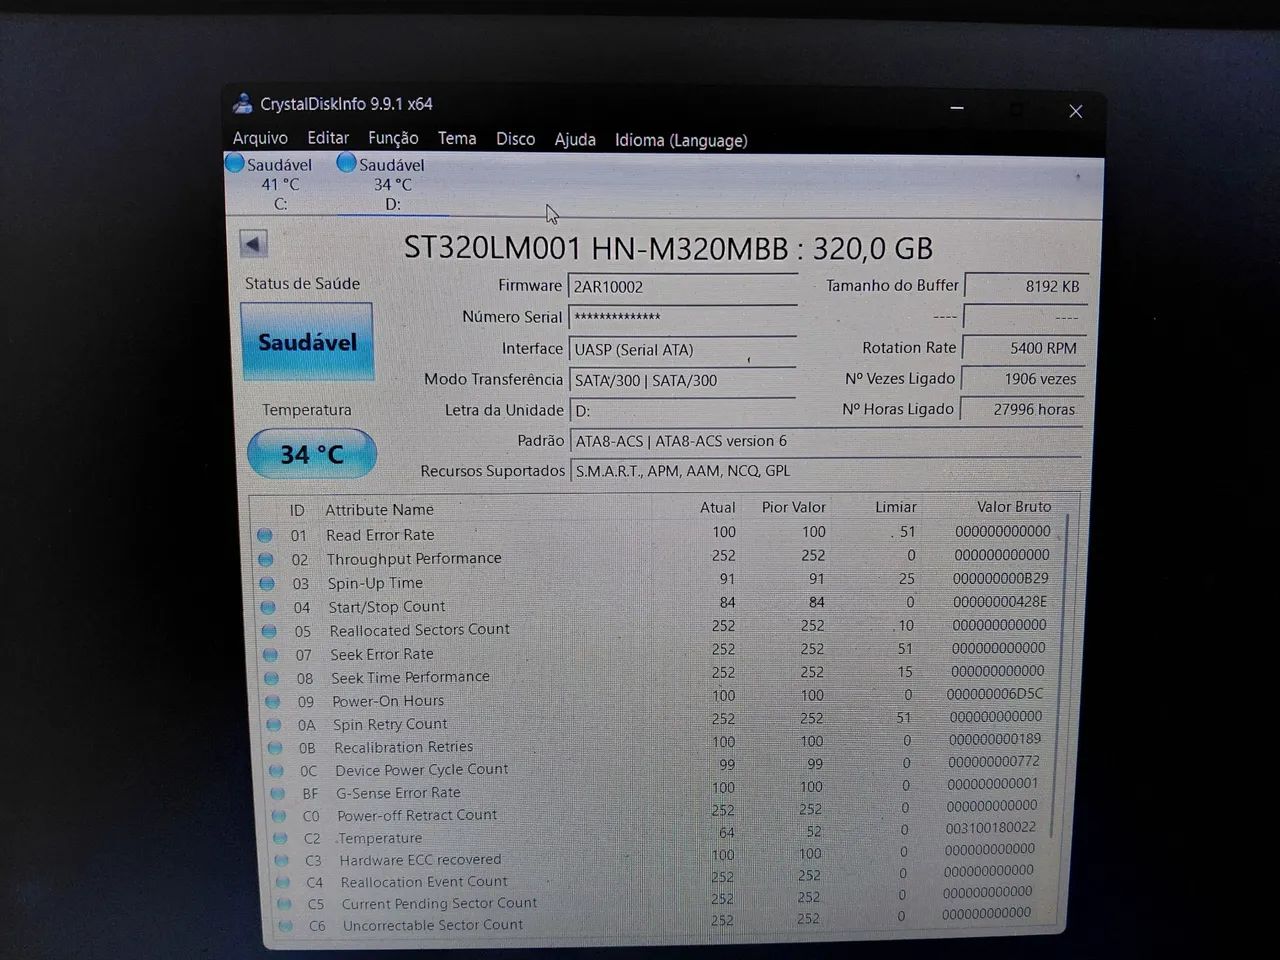Click the rotation rate value 5400 RPM
The height and width of the screenshot is (960, 1280).
coord(1024,348)
